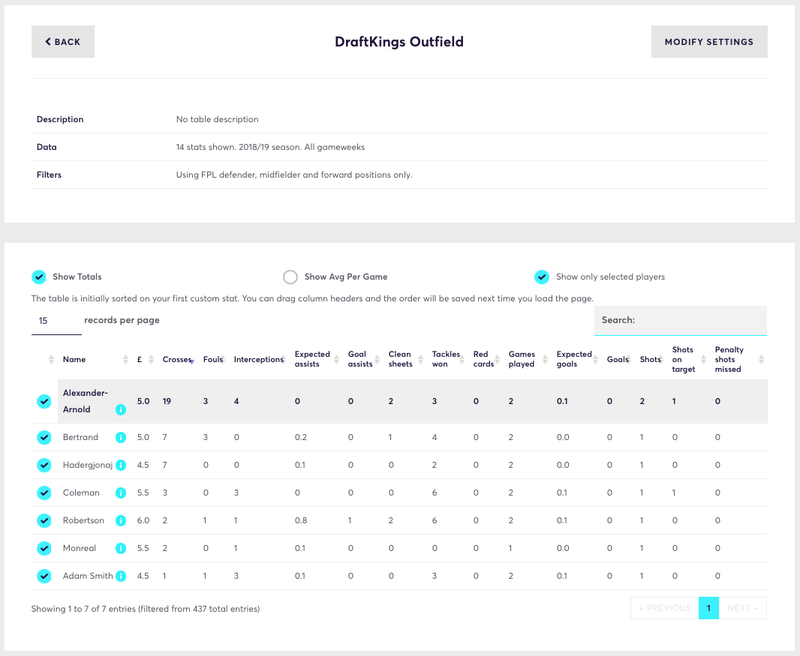Screen dimensions: 800x656
Task: Open info icon for Hadergjonaj
Action: [x=120, y=465]
